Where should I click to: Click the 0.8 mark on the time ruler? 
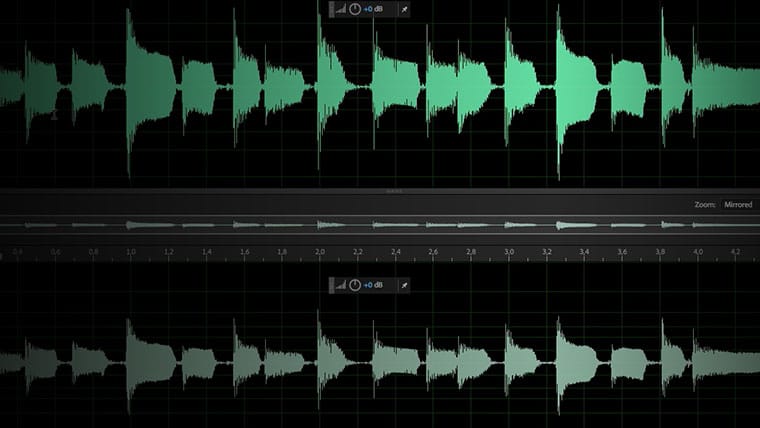[x=93, y=252]
